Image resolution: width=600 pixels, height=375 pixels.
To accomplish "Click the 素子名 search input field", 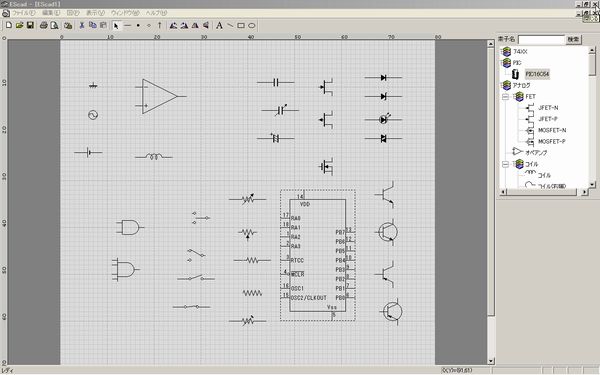I will pos(541,40).
